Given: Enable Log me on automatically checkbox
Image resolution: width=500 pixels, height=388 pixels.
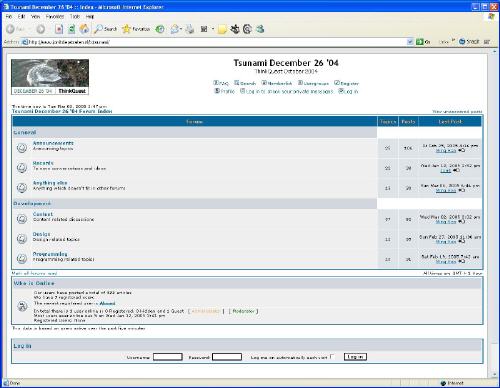Looking at the screenshot, I should click(332, 357).
